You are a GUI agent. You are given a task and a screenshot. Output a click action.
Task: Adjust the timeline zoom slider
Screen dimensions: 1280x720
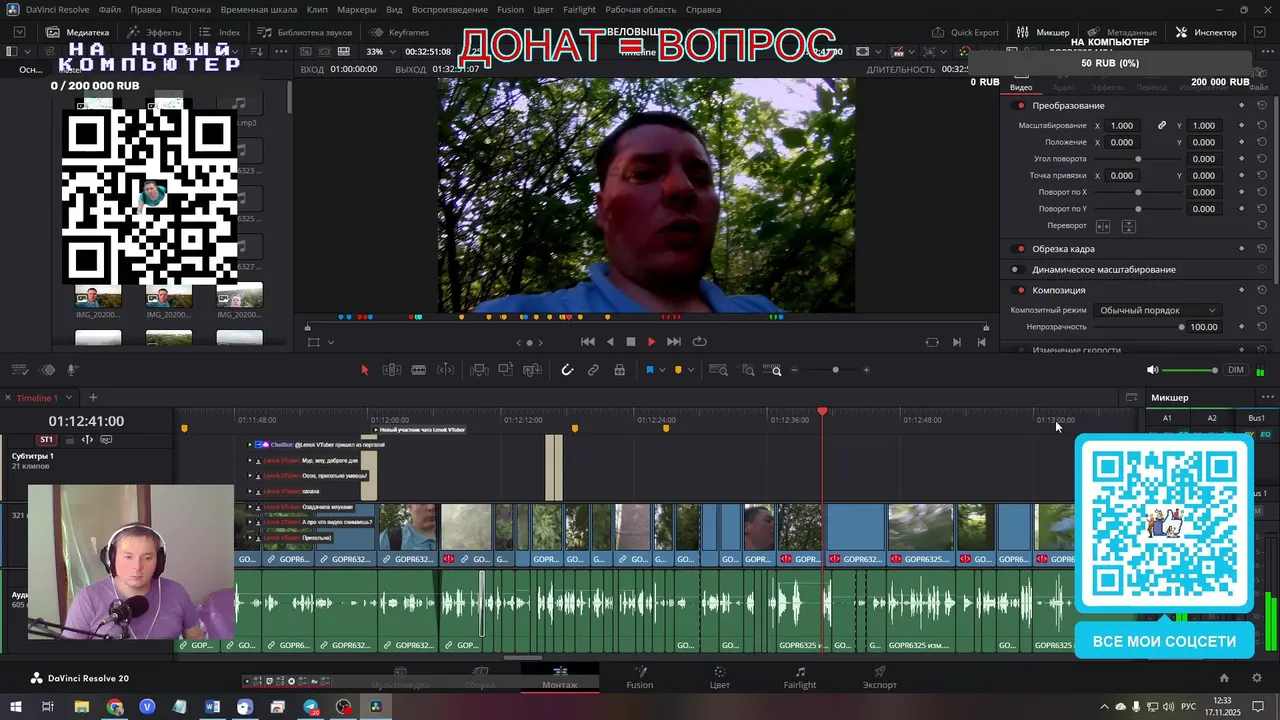[835, 370]
